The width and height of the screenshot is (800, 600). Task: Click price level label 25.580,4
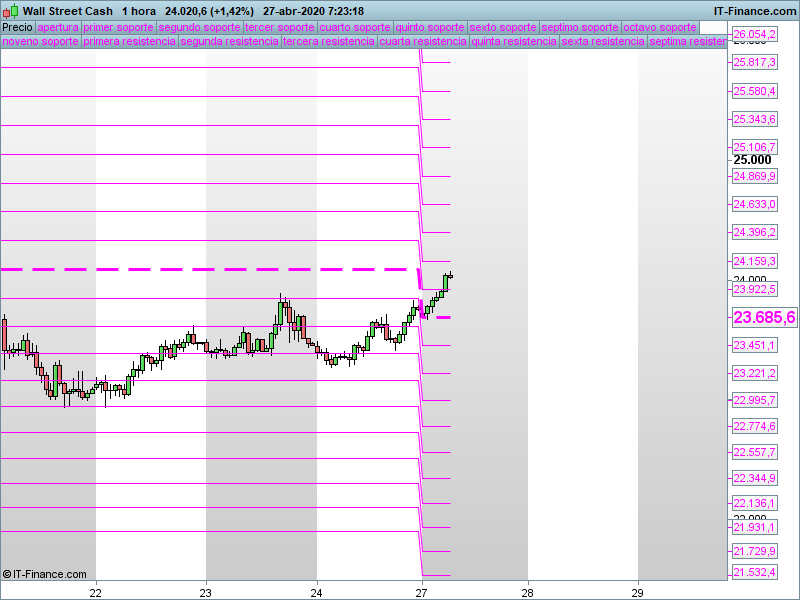pos(755,91)
